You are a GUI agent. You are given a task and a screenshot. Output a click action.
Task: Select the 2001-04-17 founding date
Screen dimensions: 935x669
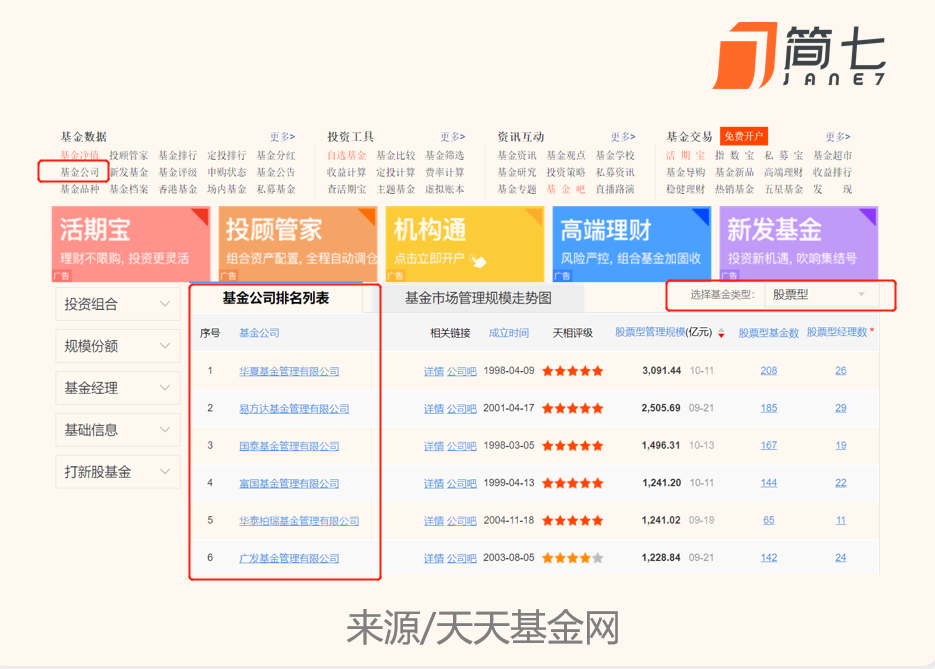tap(509, 408)
